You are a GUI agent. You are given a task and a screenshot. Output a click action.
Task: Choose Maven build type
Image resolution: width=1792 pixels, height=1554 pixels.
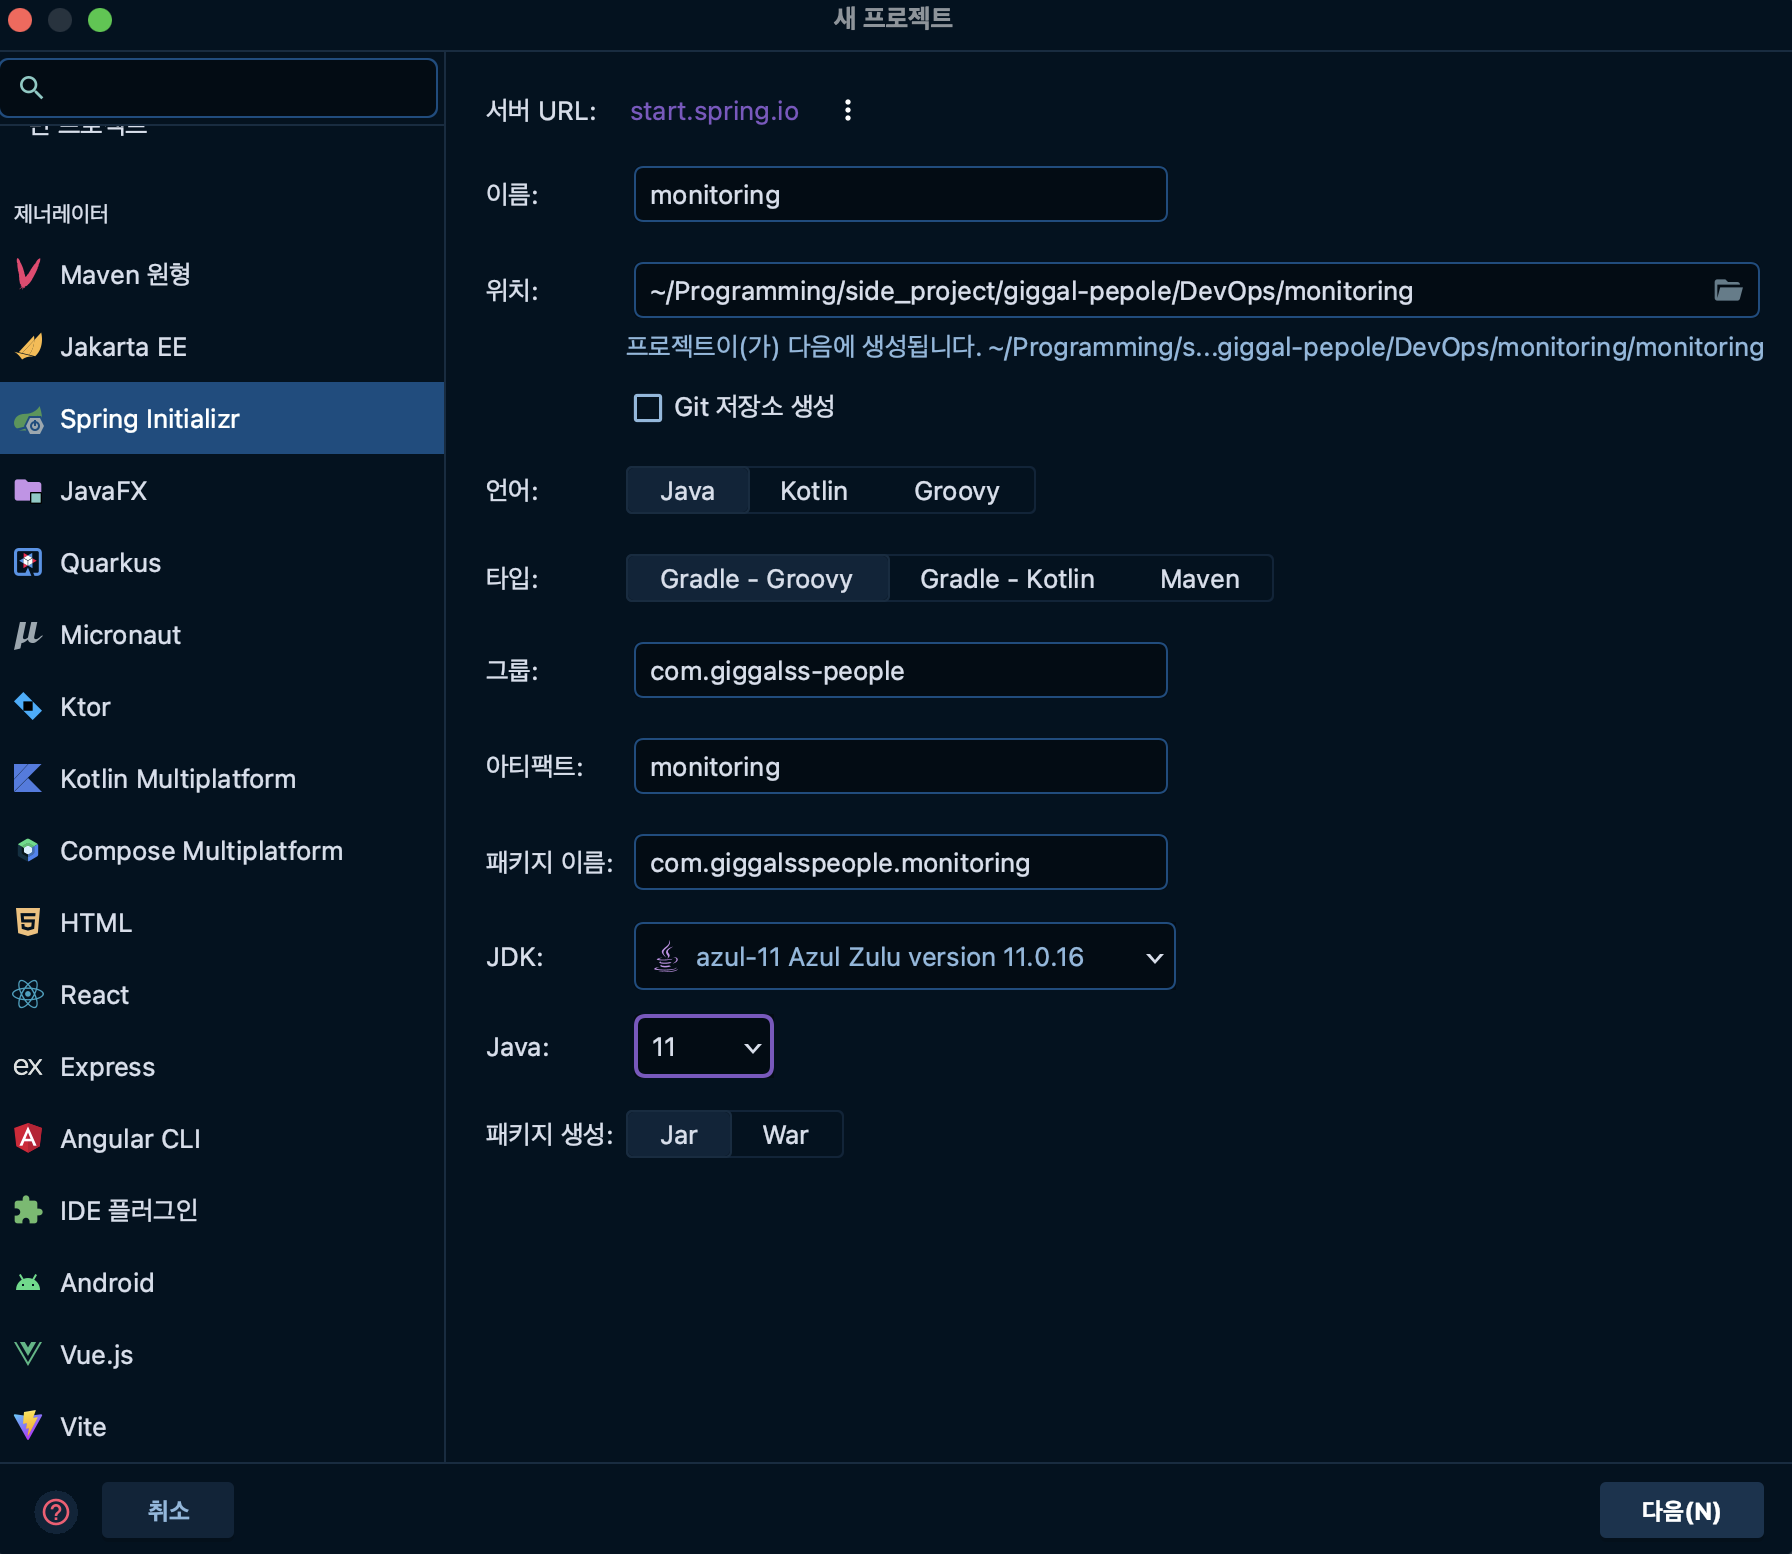1200,579
